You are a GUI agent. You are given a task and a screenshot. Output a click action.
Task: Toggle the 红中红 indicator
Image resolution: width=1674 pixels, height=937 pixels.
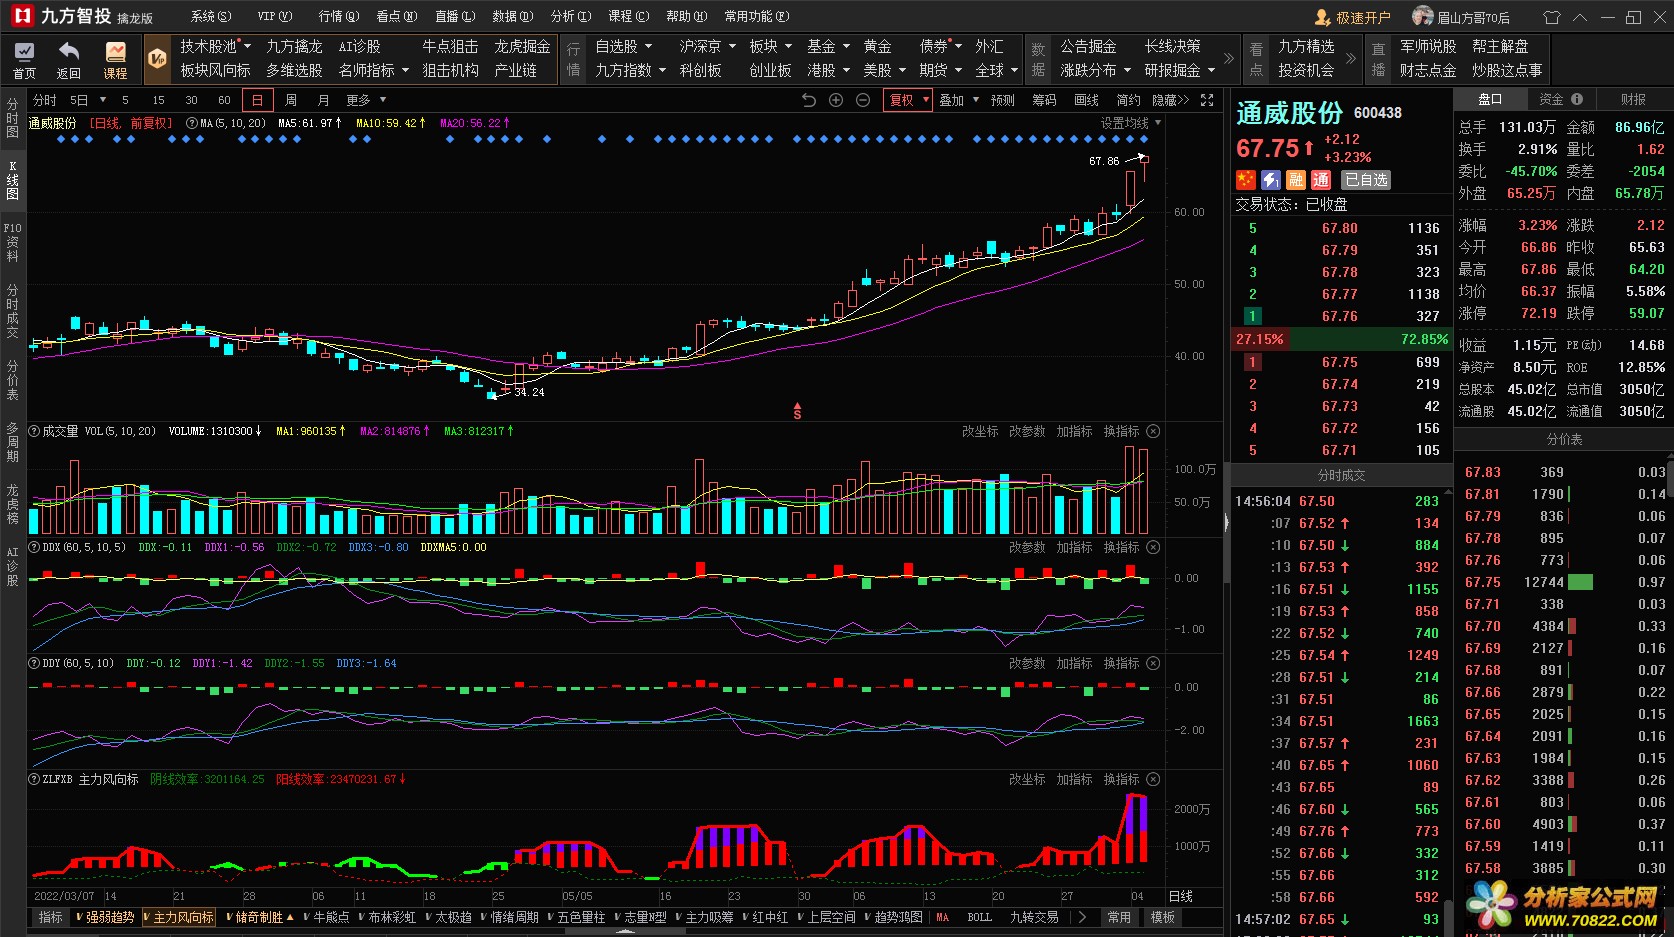click(x=765, y=917)
